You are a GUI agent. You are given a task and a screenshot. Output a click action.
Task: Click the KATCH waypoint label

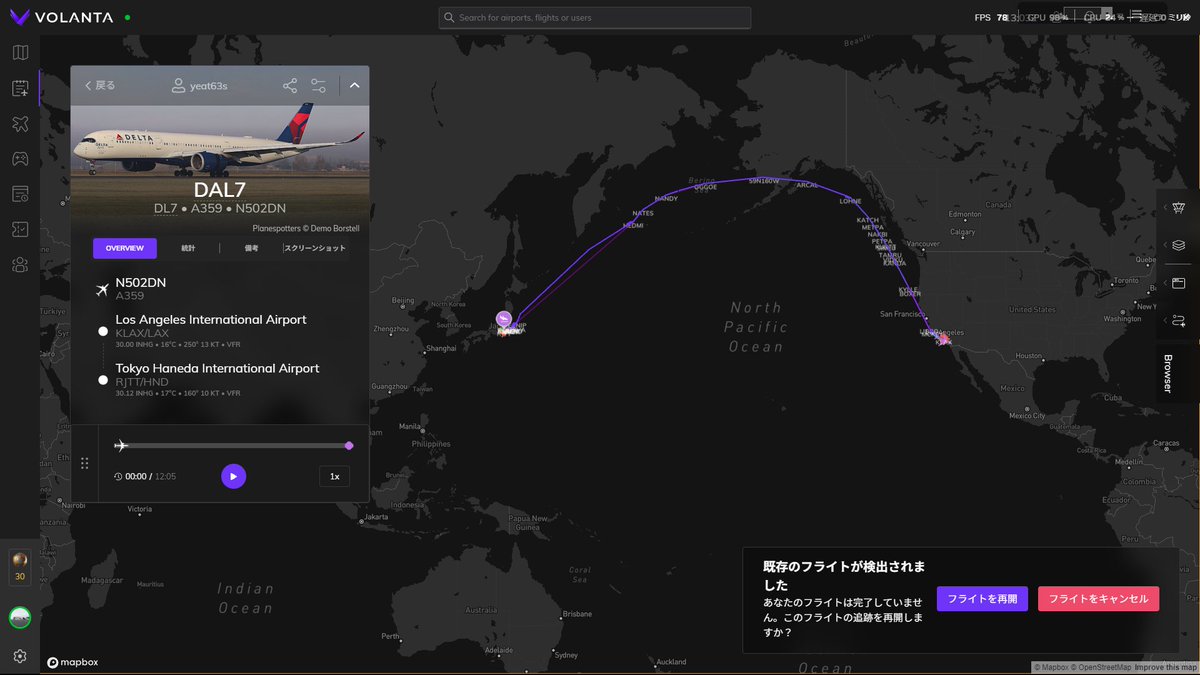(x=868, y=220)
